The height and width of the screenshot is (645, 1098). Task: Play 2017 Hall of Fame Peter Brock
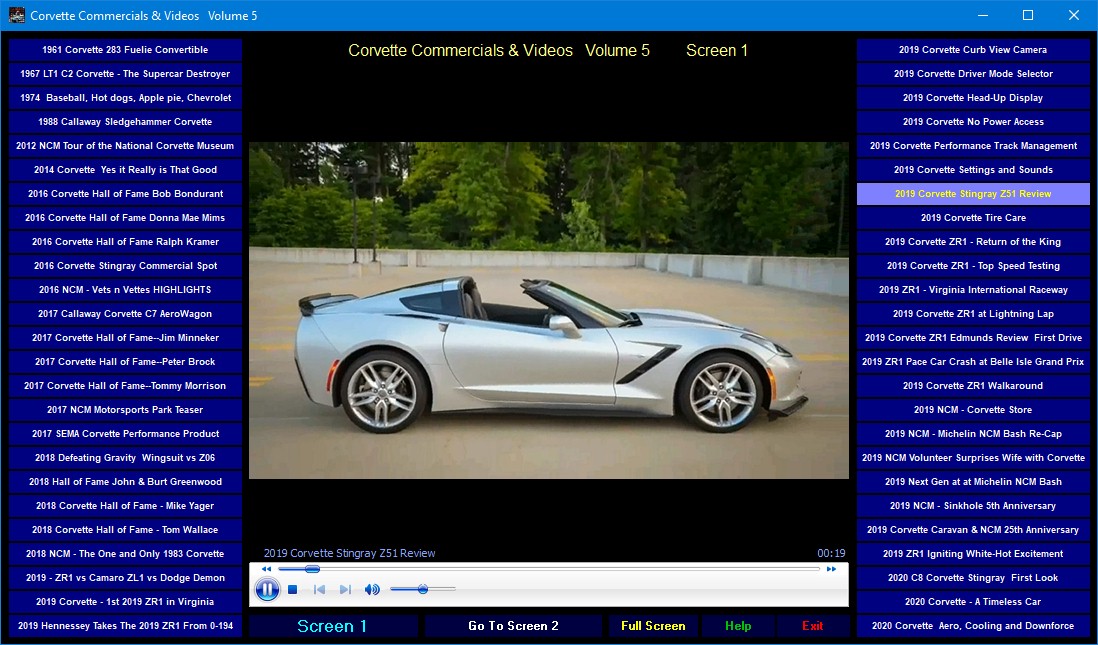pyautogui.click(x=125, y=362)
